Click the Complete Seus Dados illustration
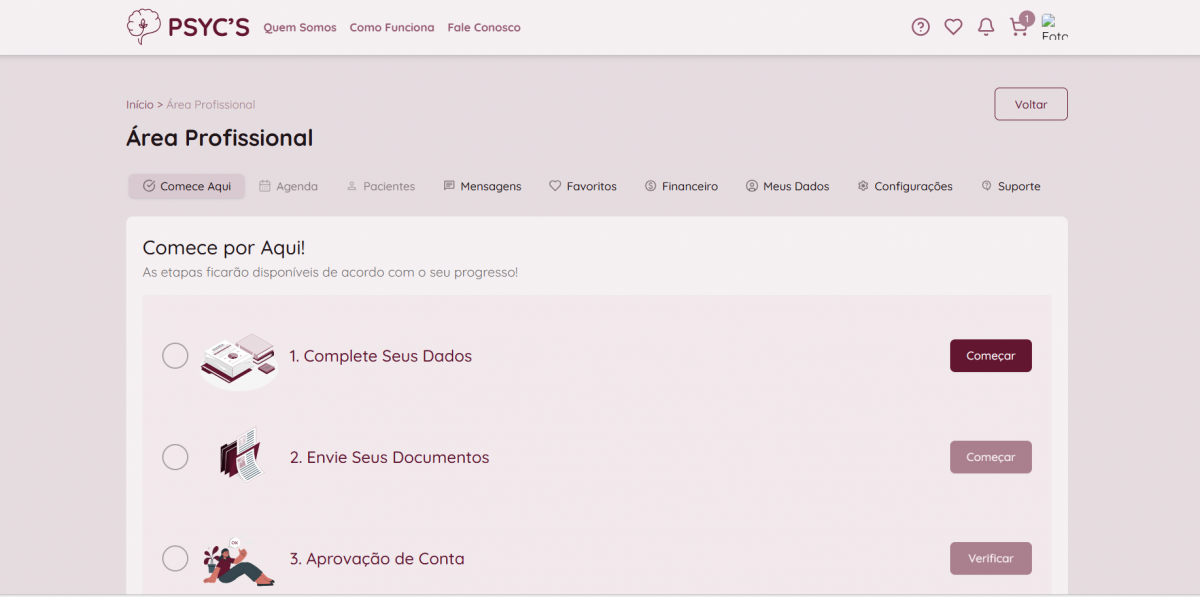Screen dimensions: 1200x597 click(x=238, y=357)
